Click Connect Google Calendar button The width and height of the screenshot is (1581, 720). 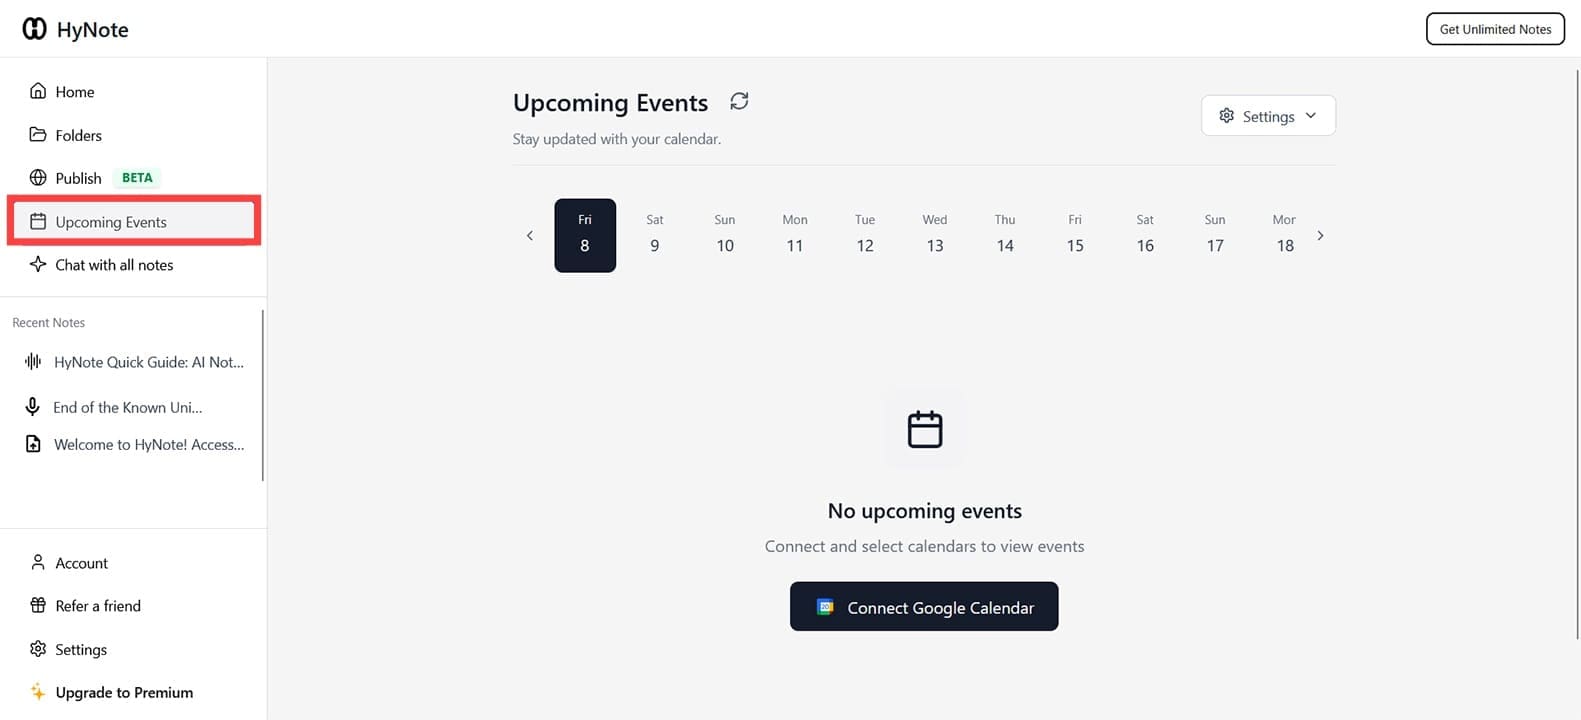924,607
